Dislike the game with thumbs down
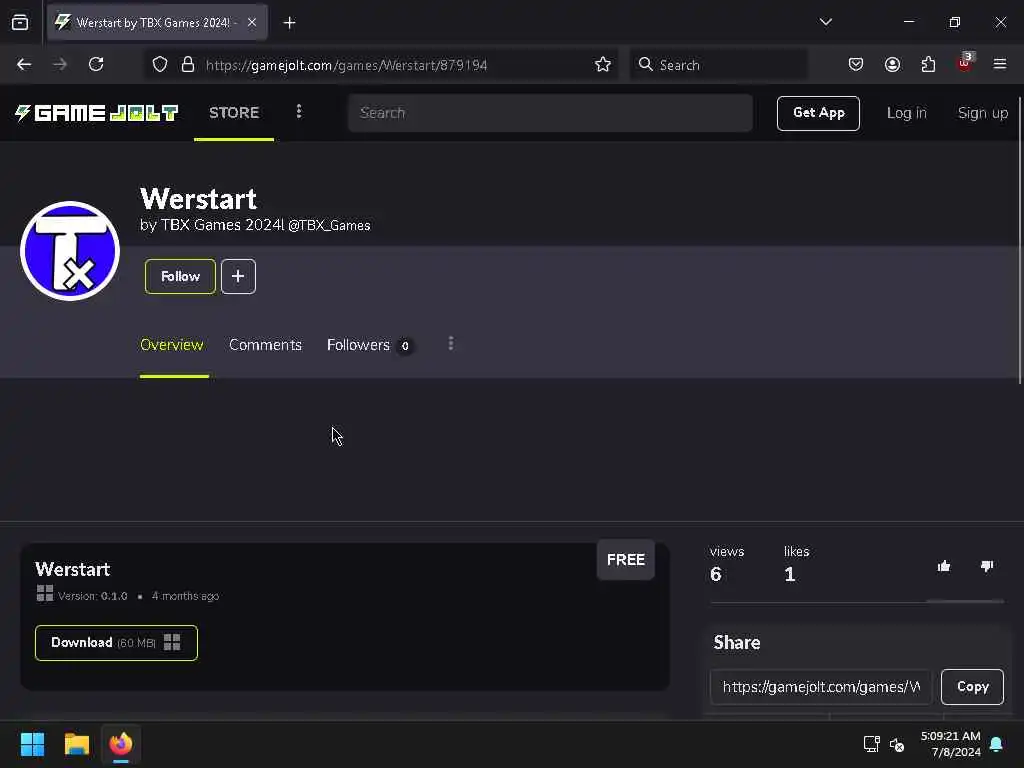The width and height of the screenshot is (1024, 768). pyautogui.click(x=987, y=566)
